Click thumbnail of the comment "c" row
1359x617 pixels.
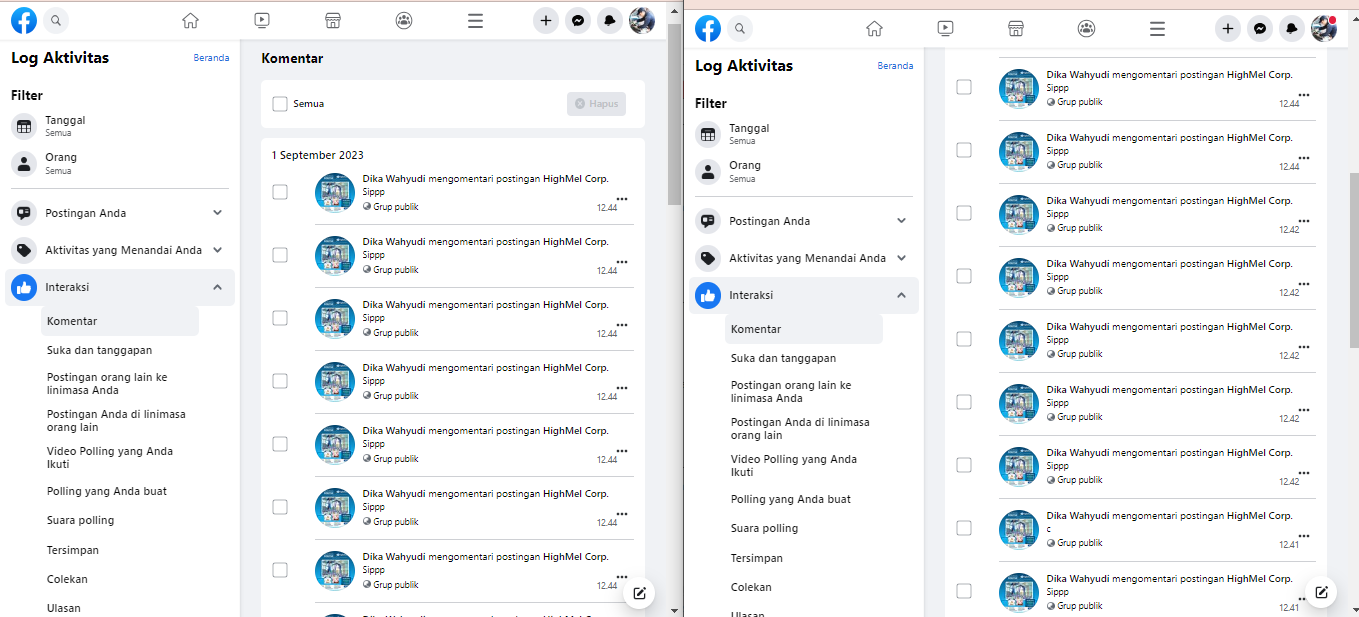tap(1019, 530)
